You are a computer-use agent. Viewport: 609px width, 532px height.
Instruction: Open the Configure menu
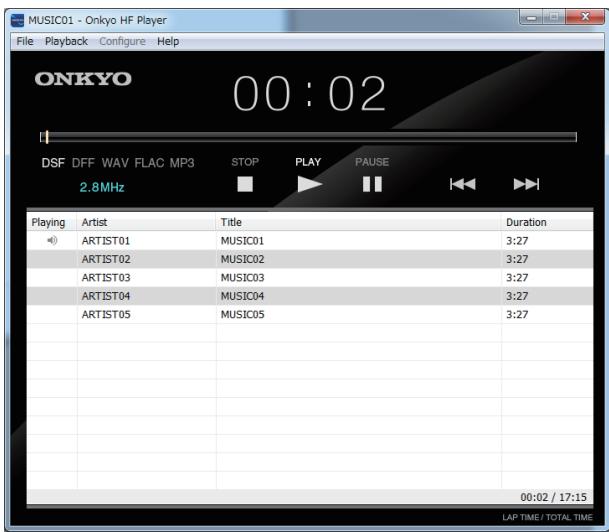tap(122, 41)
